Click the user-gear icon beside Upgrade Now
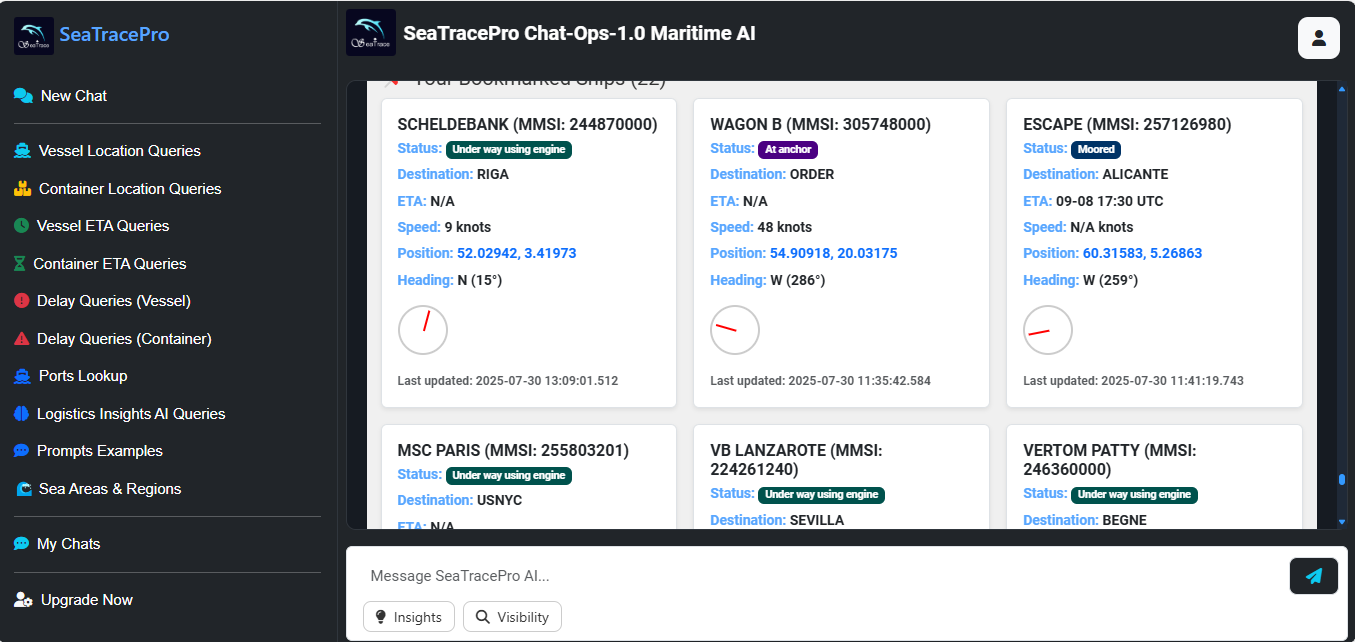The width and height of the screenshot is (1355, 642). pos(24,600)
